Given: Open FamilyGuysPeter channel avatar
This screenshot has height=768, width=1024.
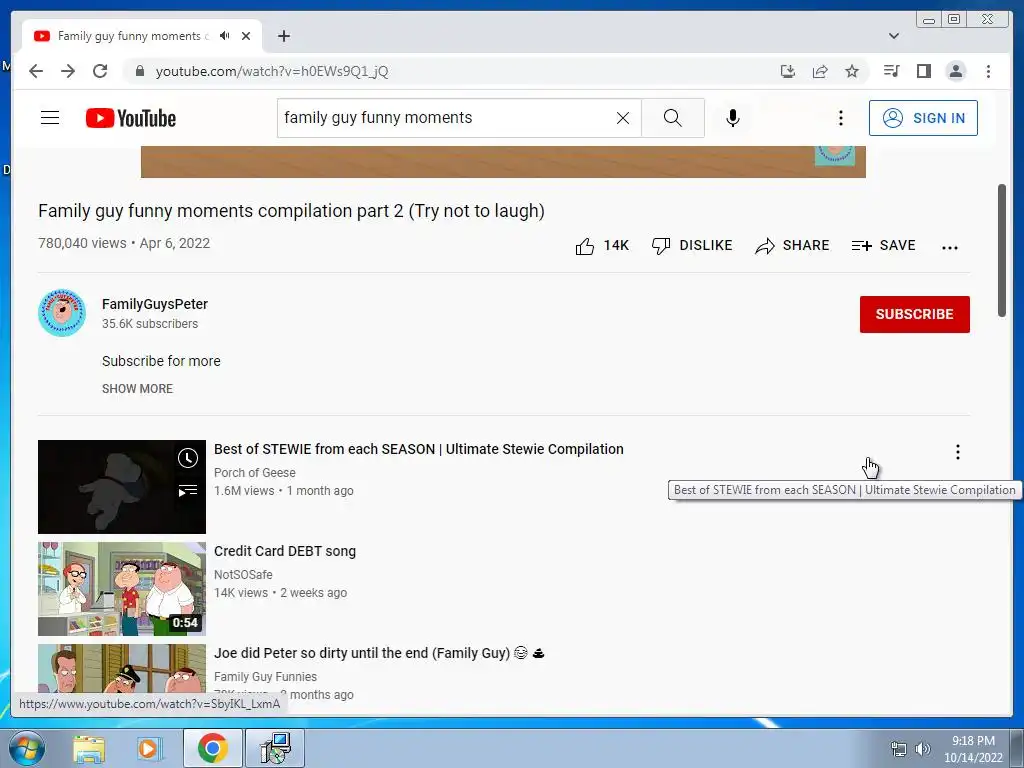Looking at the screenshot, I should point(62,313).
